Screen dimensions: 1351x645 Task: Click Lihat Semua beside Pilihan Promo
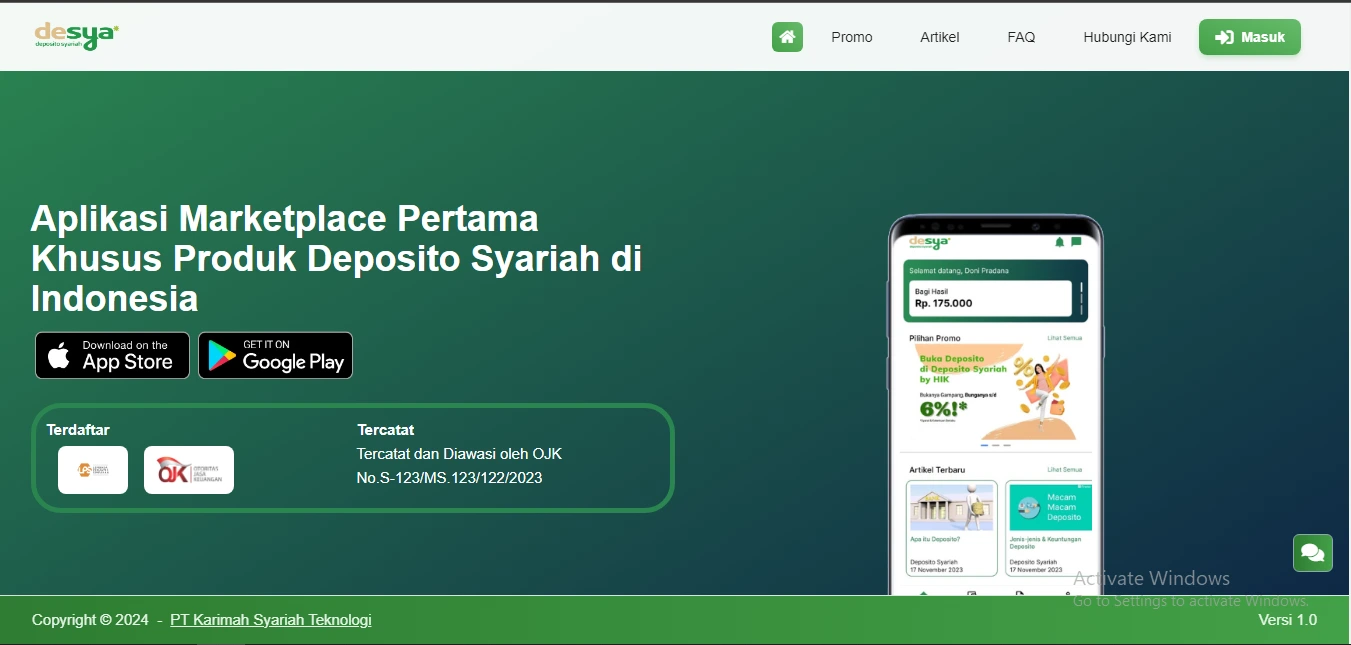pos(1064,338)
